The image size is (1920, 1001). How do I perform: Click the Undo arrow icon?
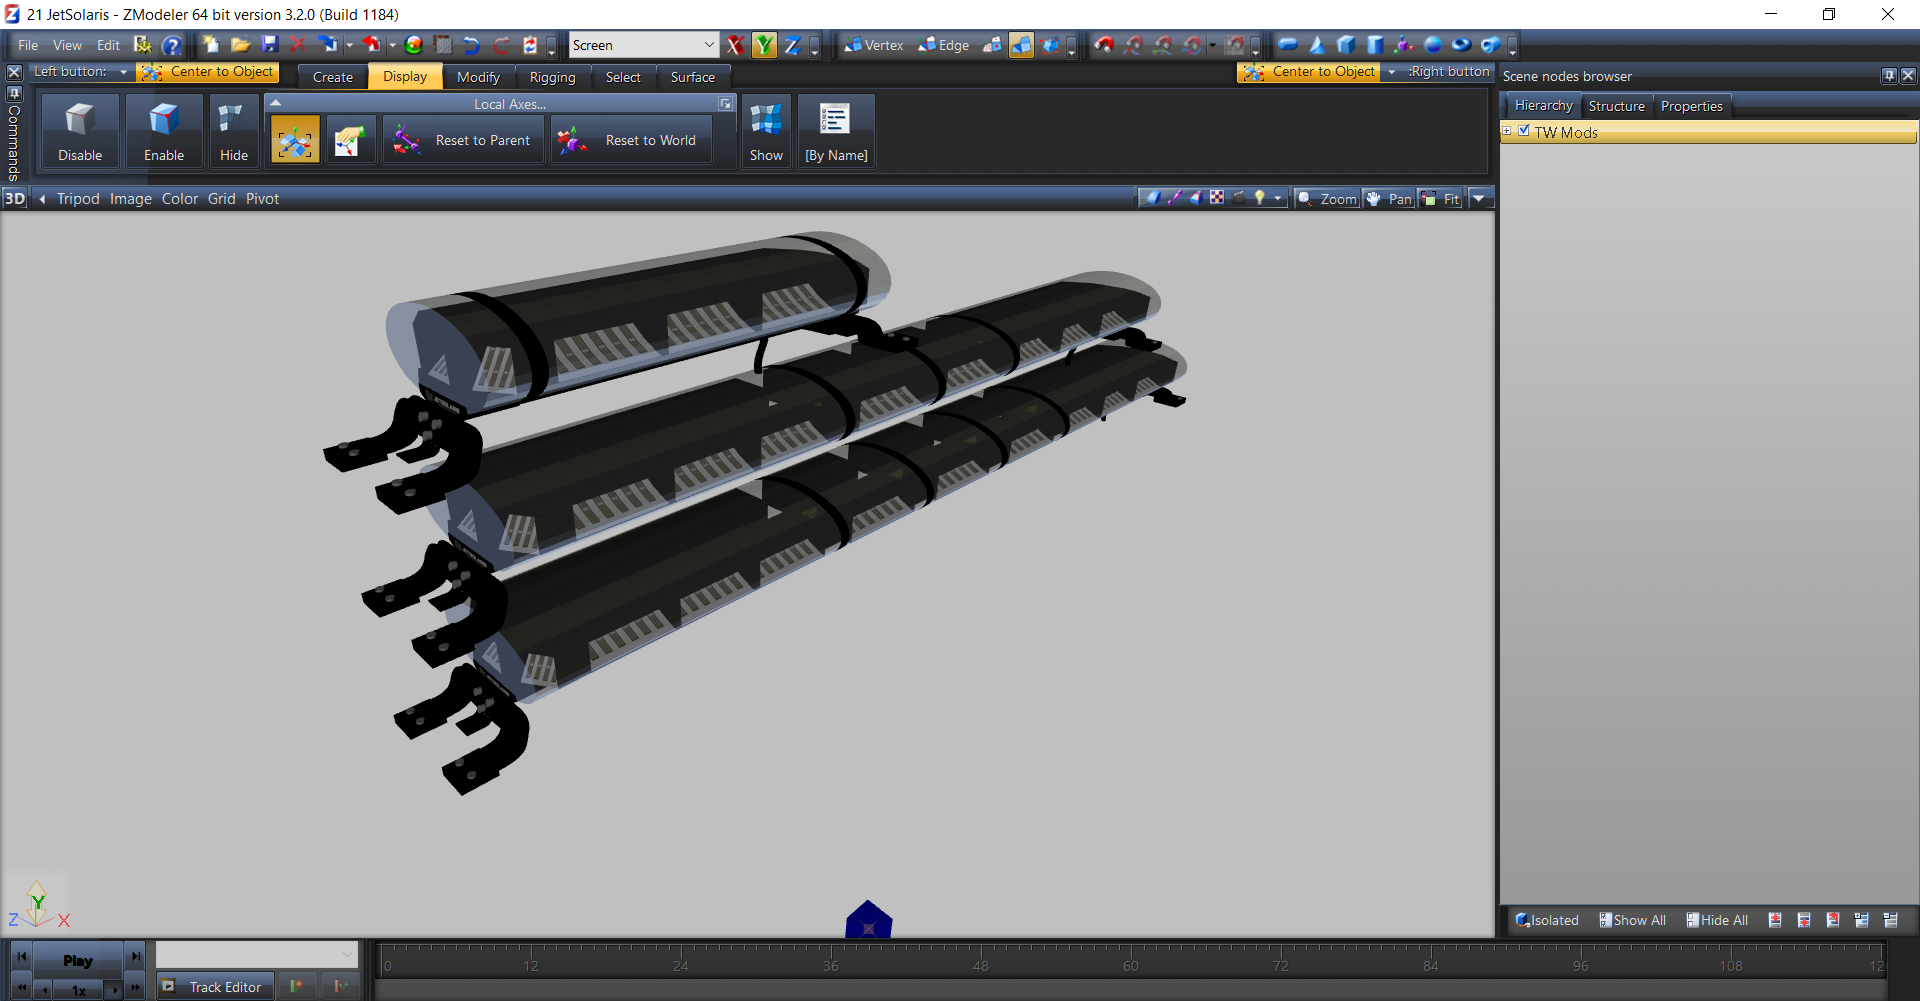point(472,45)
